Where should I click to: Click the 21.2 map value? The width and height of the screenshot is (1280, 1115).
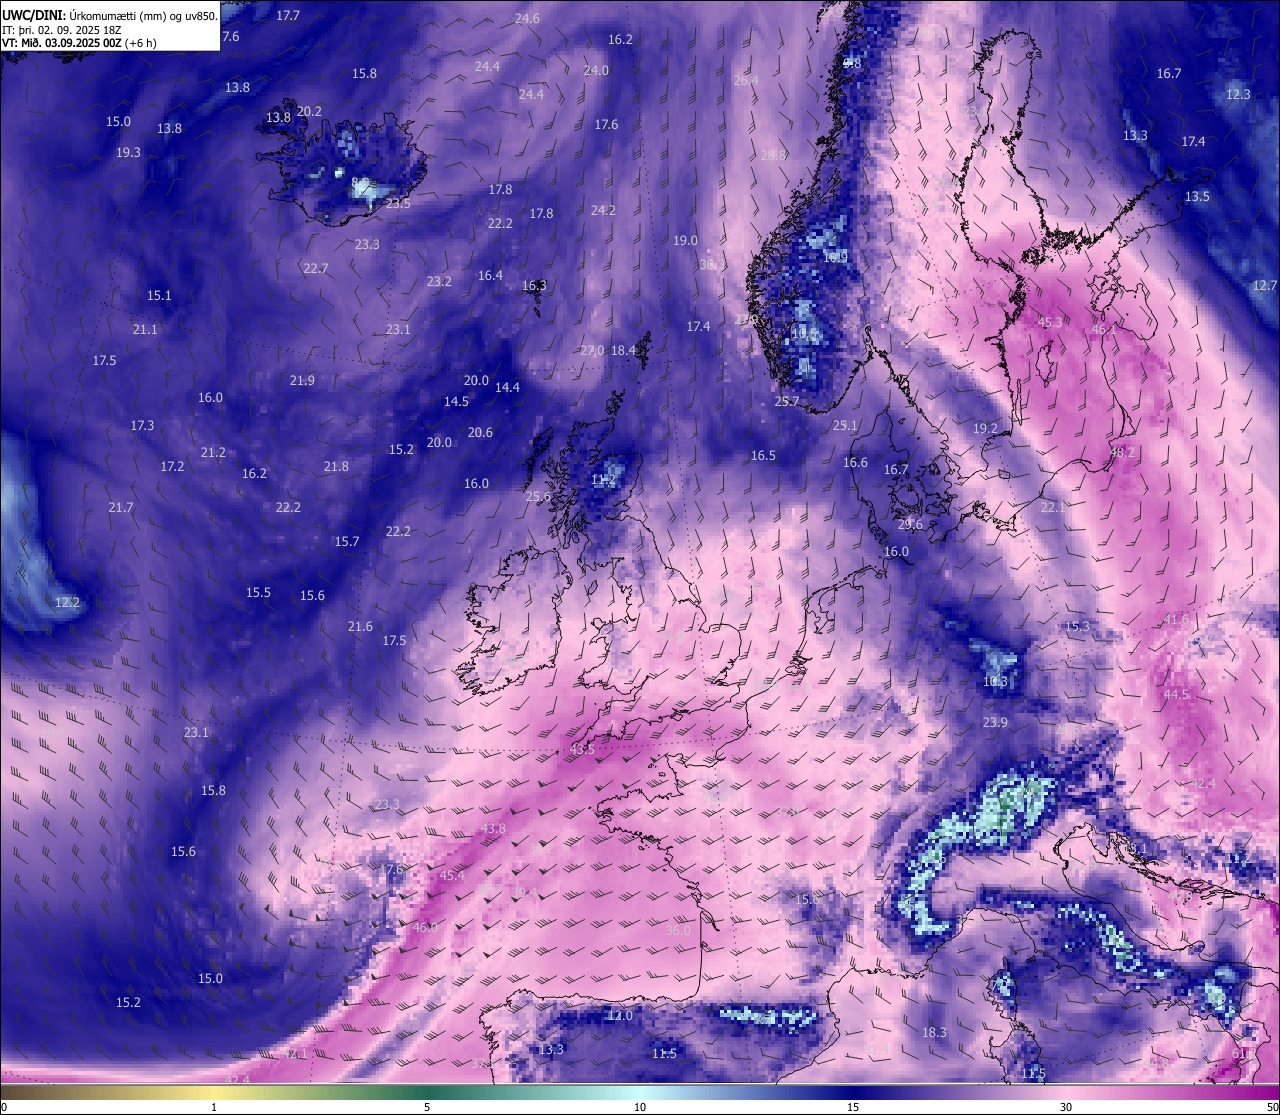(x=213, y=452)
